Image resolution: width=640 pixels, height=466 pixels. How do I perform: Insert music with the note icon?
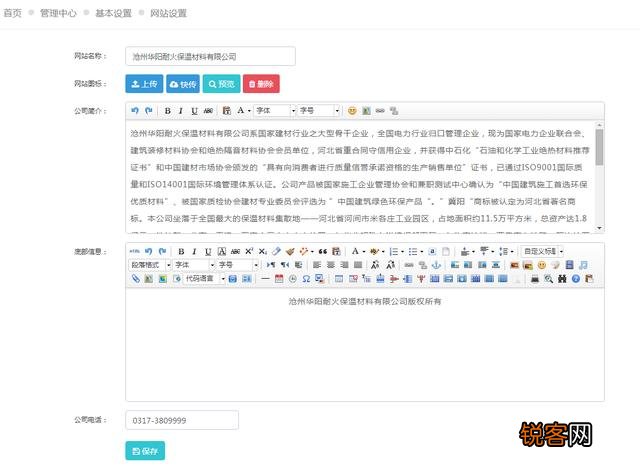583,265
